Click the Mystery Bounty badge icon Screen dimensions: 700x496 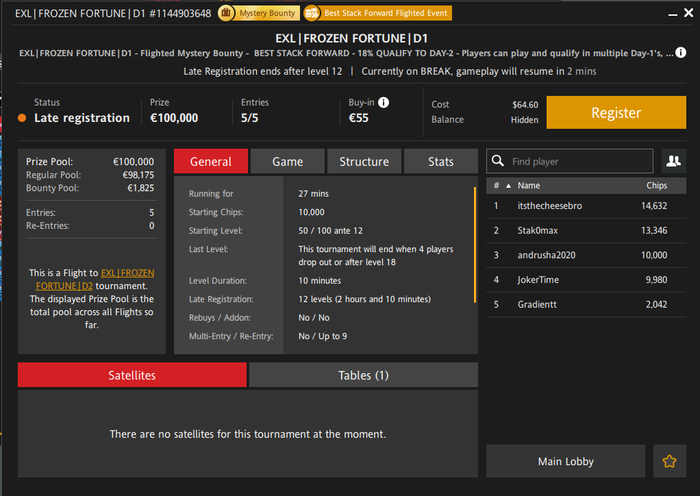tap(226, 13)
